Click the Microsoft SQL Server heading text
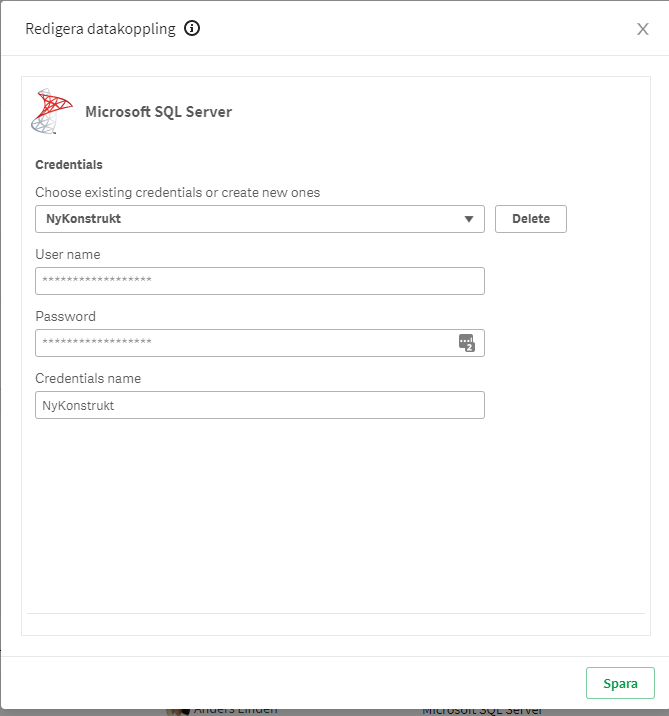The image size is (669, 716). click(158, 112)
